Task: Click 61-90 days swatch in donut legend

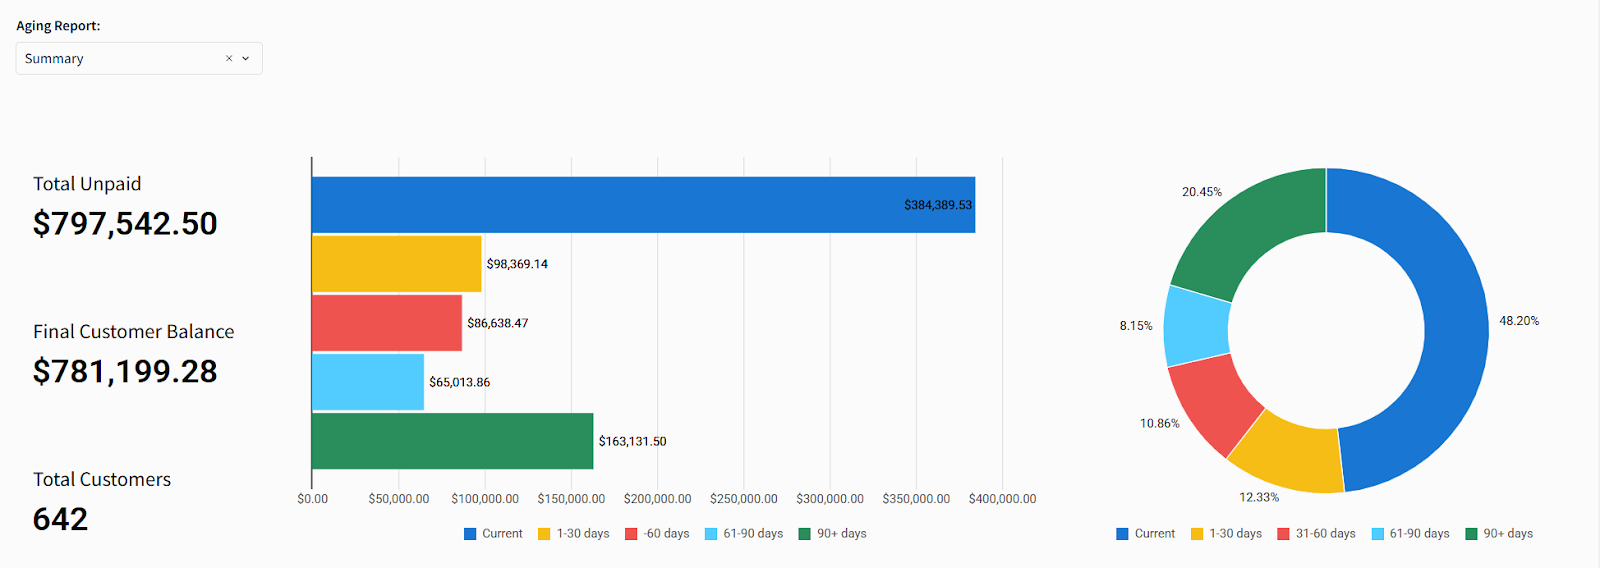Action: tap(1378, 534)
